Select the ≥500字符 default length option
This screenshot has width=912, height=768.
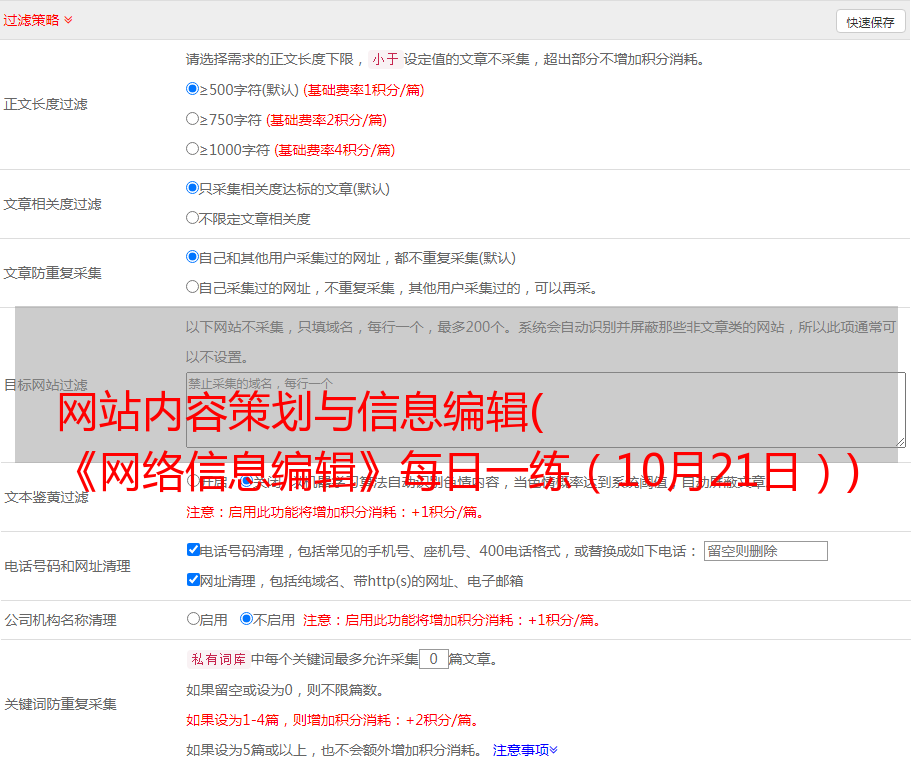[x=193, y=89]
